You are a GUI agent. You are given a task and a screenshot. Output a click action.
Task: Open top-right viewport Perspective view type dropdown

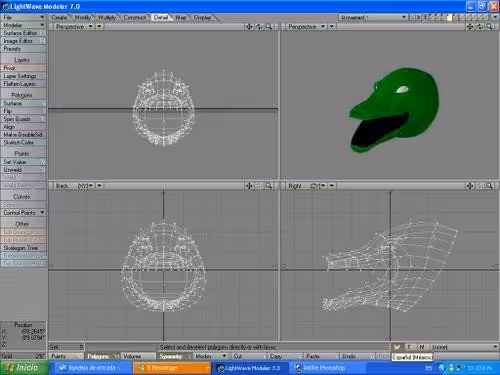pos(306,27)
